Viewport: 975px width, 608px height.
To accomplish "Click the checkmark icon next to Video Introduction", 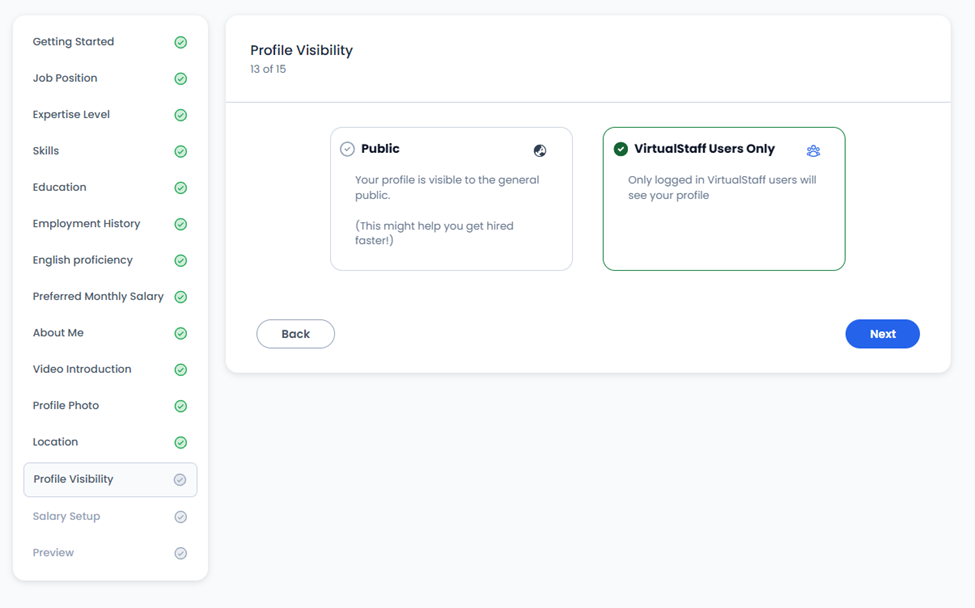I will pyautogui.click(x=180, y=370).
